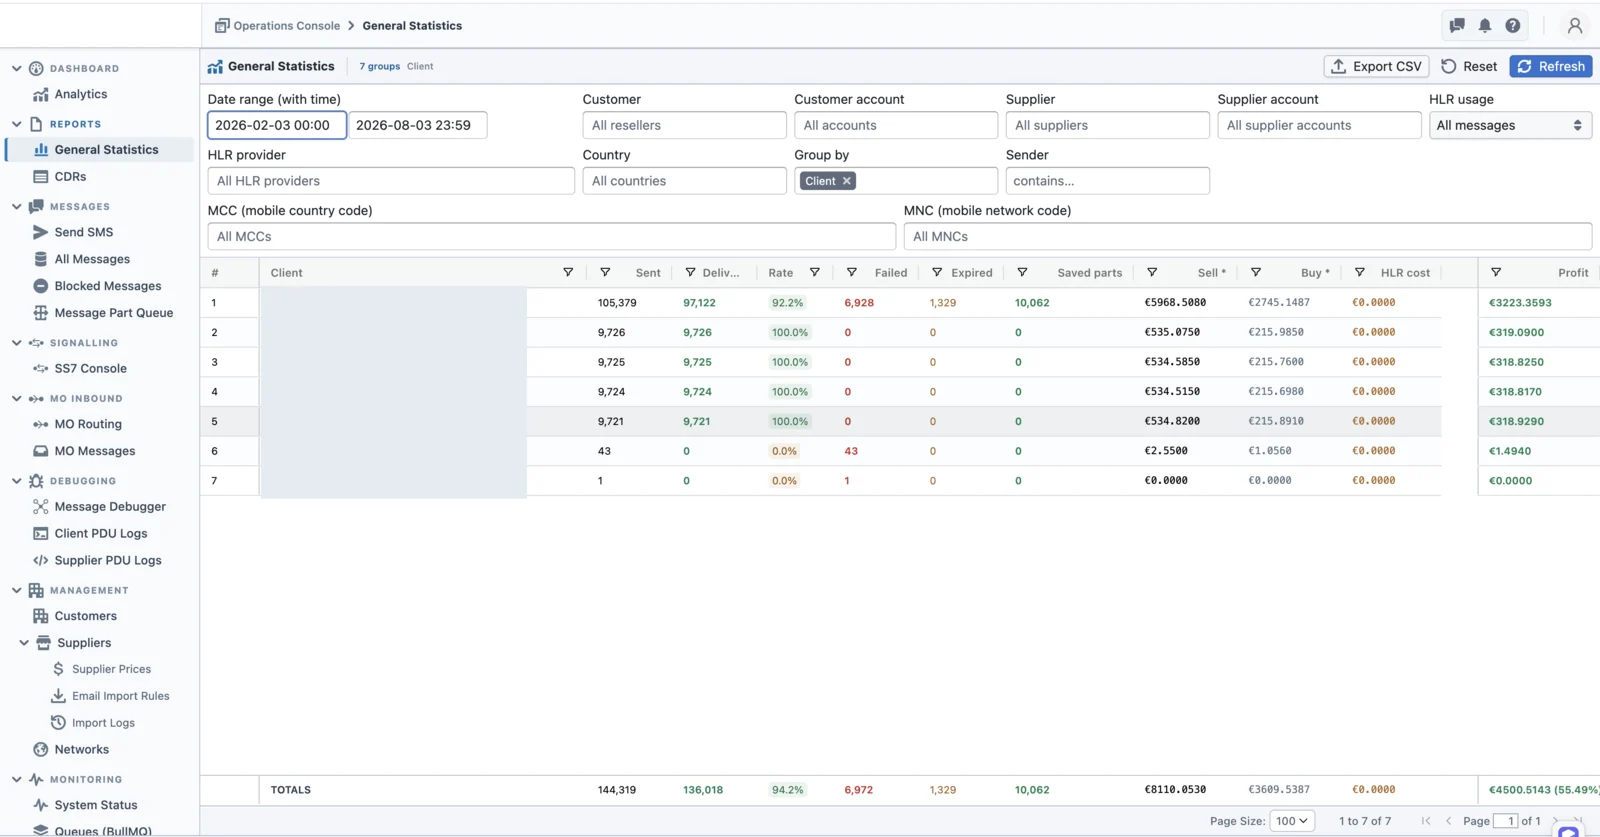Remove the Client tag from Group by
The image size is (1600, 837).
tap(847, 181)
